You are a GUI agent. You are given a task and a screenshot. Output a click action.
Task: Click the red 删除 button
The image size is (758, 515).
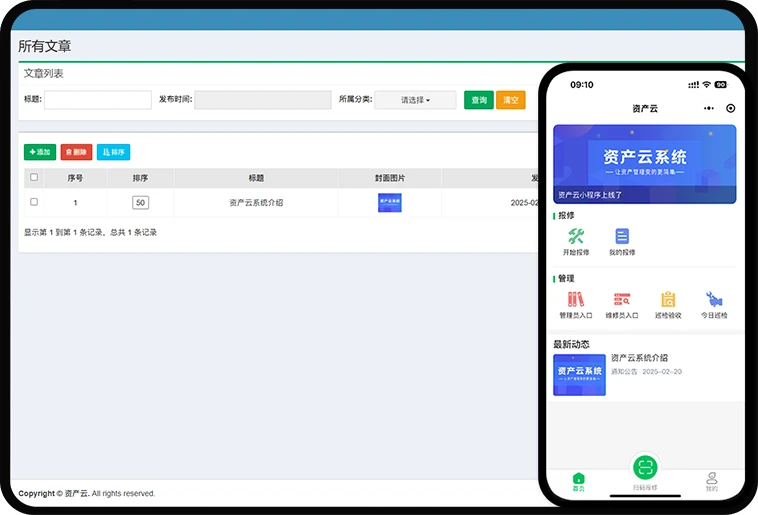(76, 152)
